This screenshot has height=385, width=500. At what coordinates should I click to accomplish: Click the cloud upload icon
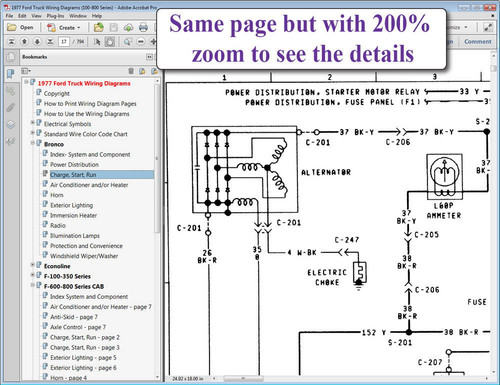pyautogui.click(x=128, y=27)
